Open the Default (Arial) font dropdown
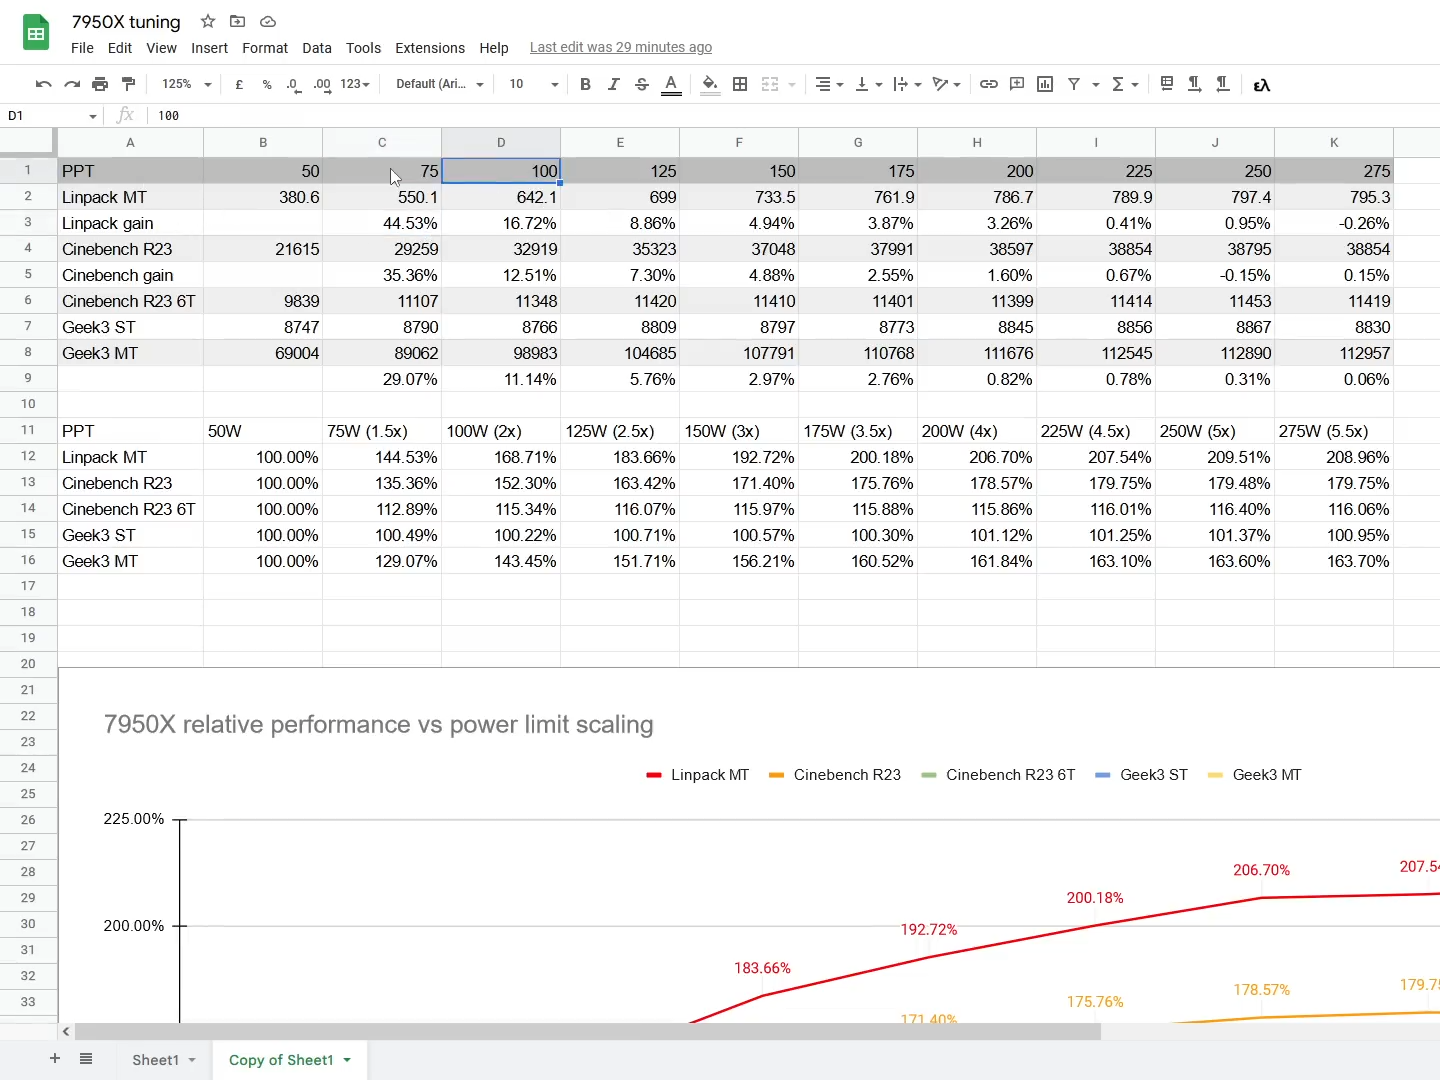 [439, 85]
